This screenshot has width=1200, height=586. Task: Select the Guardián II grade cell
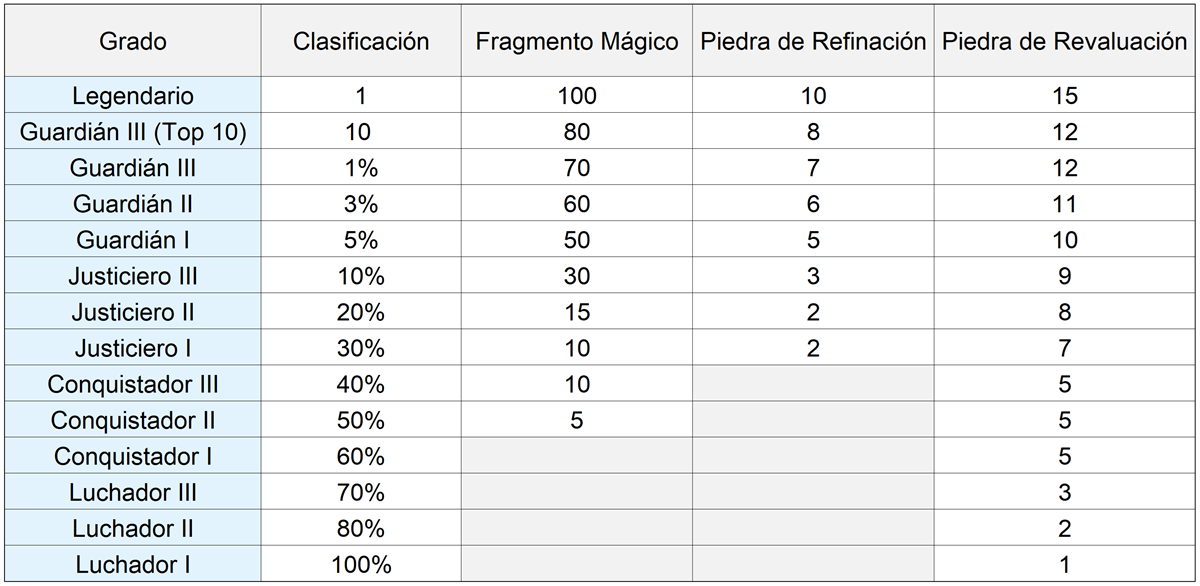133,204
